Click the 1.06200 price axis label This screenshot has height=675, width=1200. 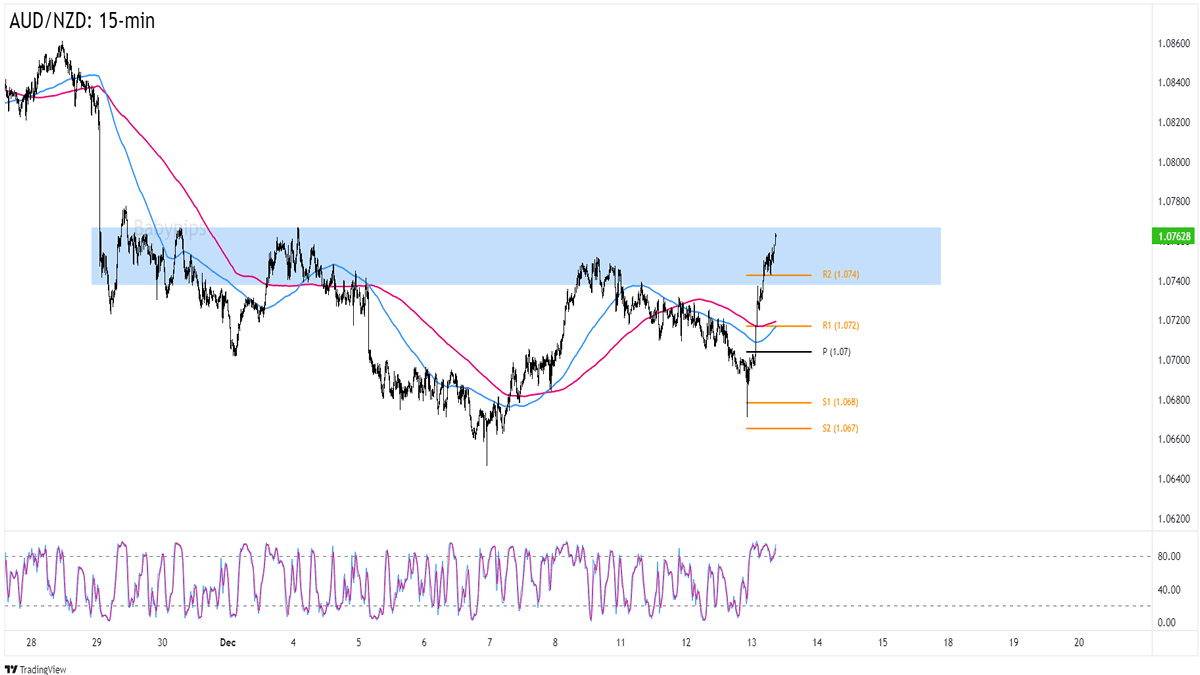(1172, 519)
